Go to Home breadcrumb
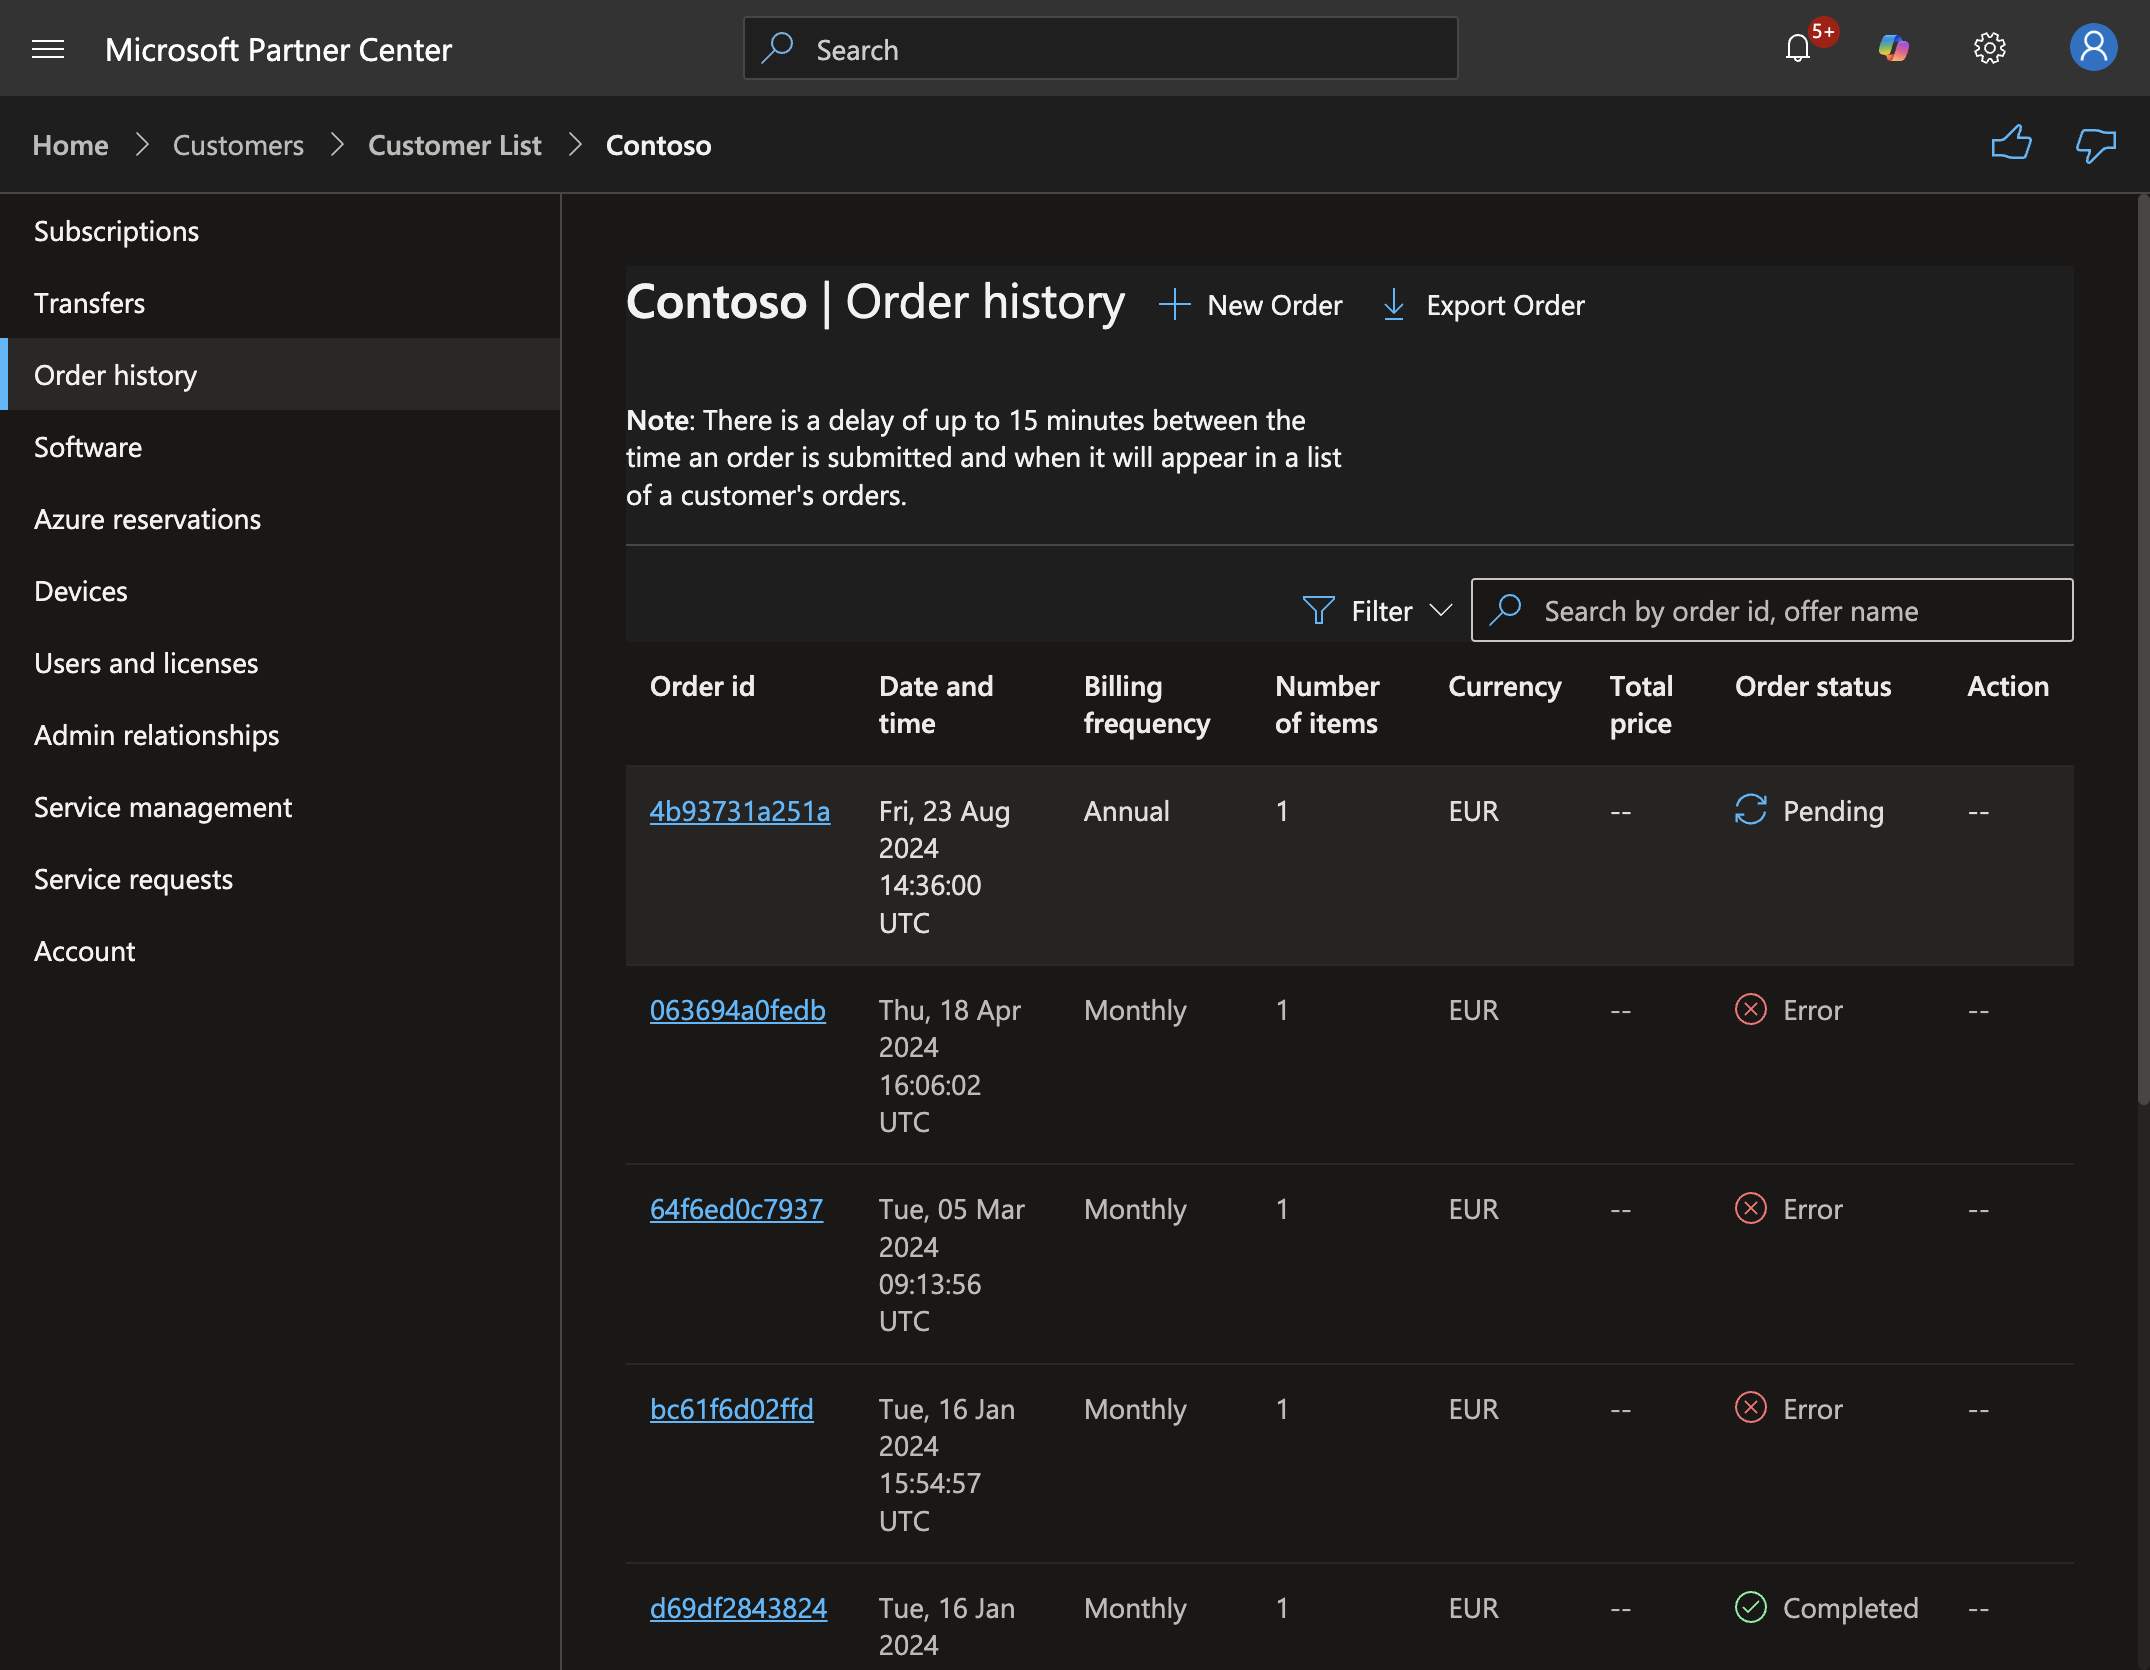Screen dimensions: 2150x1670 pyautogui.click(x=70, y=145)
